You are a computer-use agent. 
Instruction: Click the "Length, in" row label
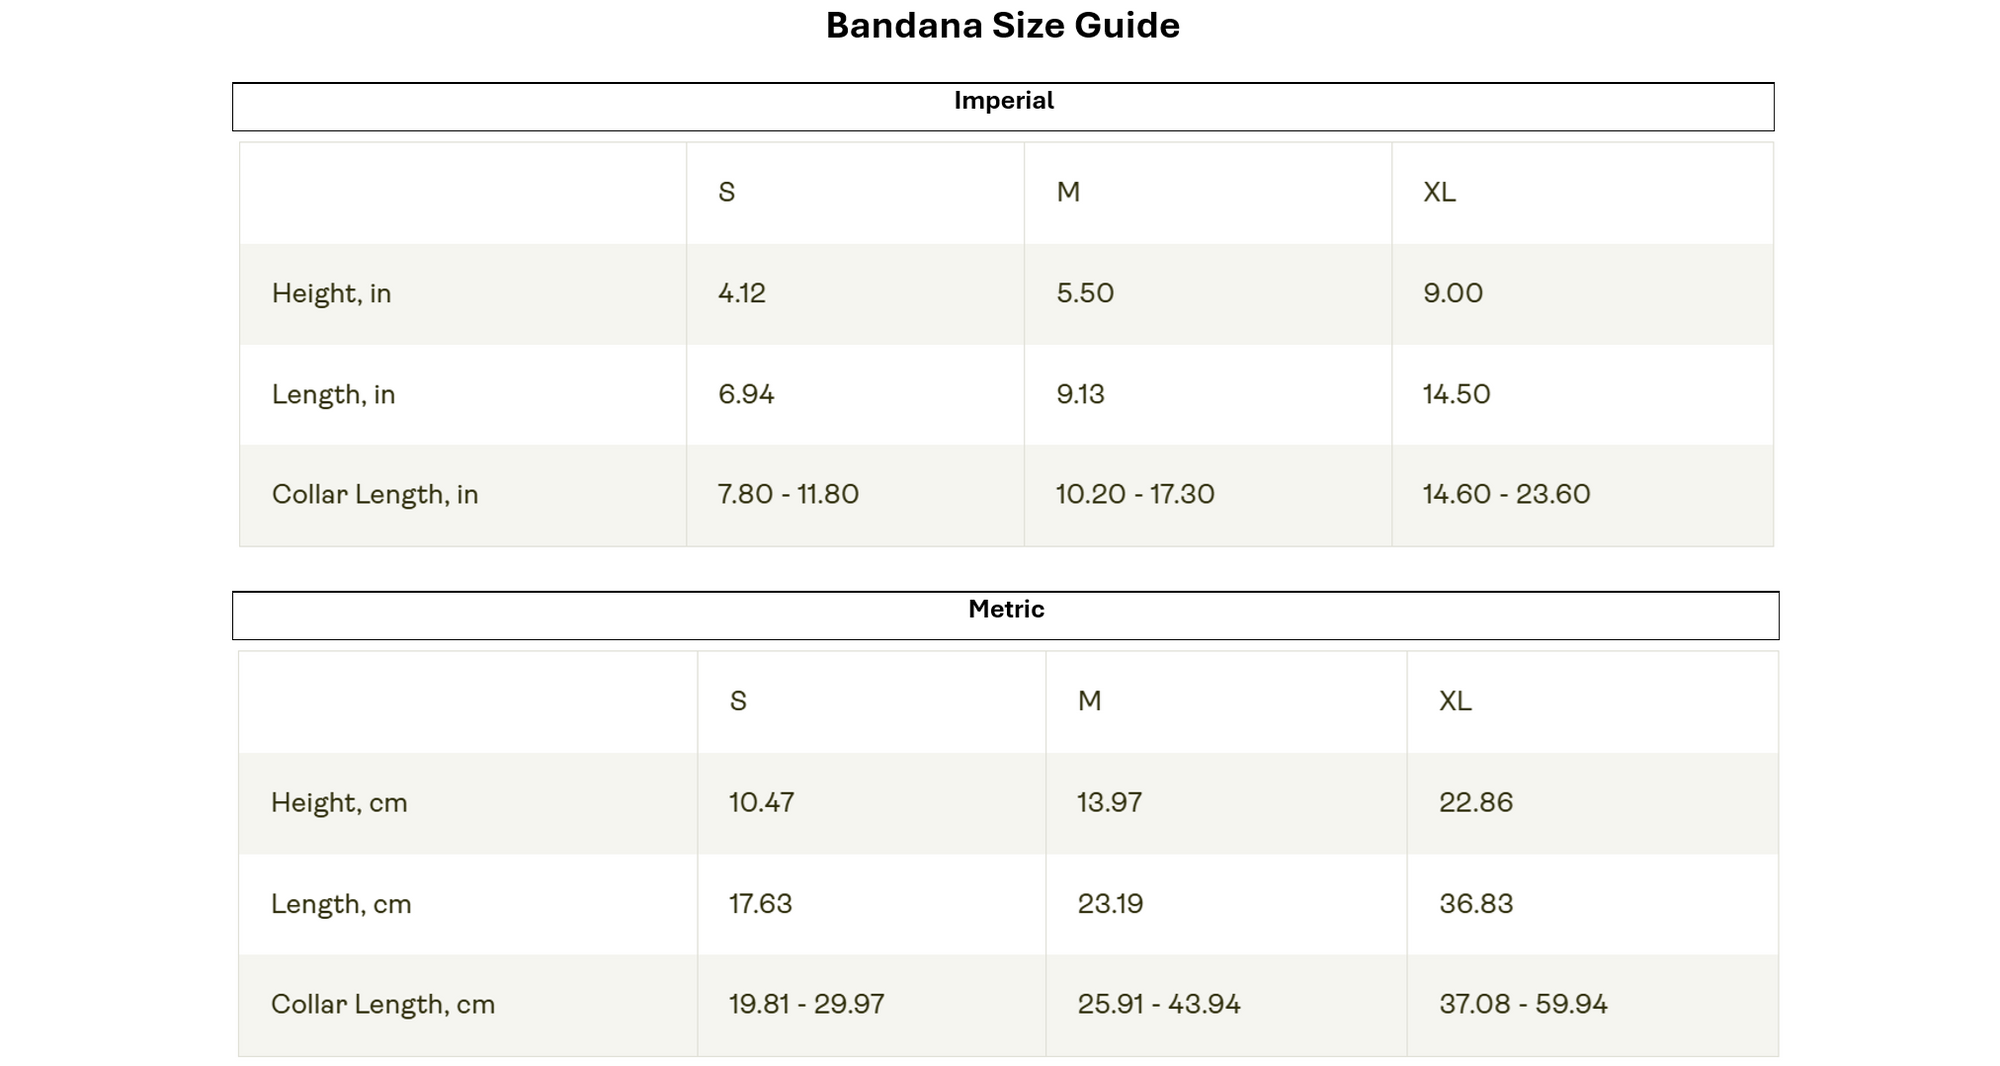coord(333,395)
